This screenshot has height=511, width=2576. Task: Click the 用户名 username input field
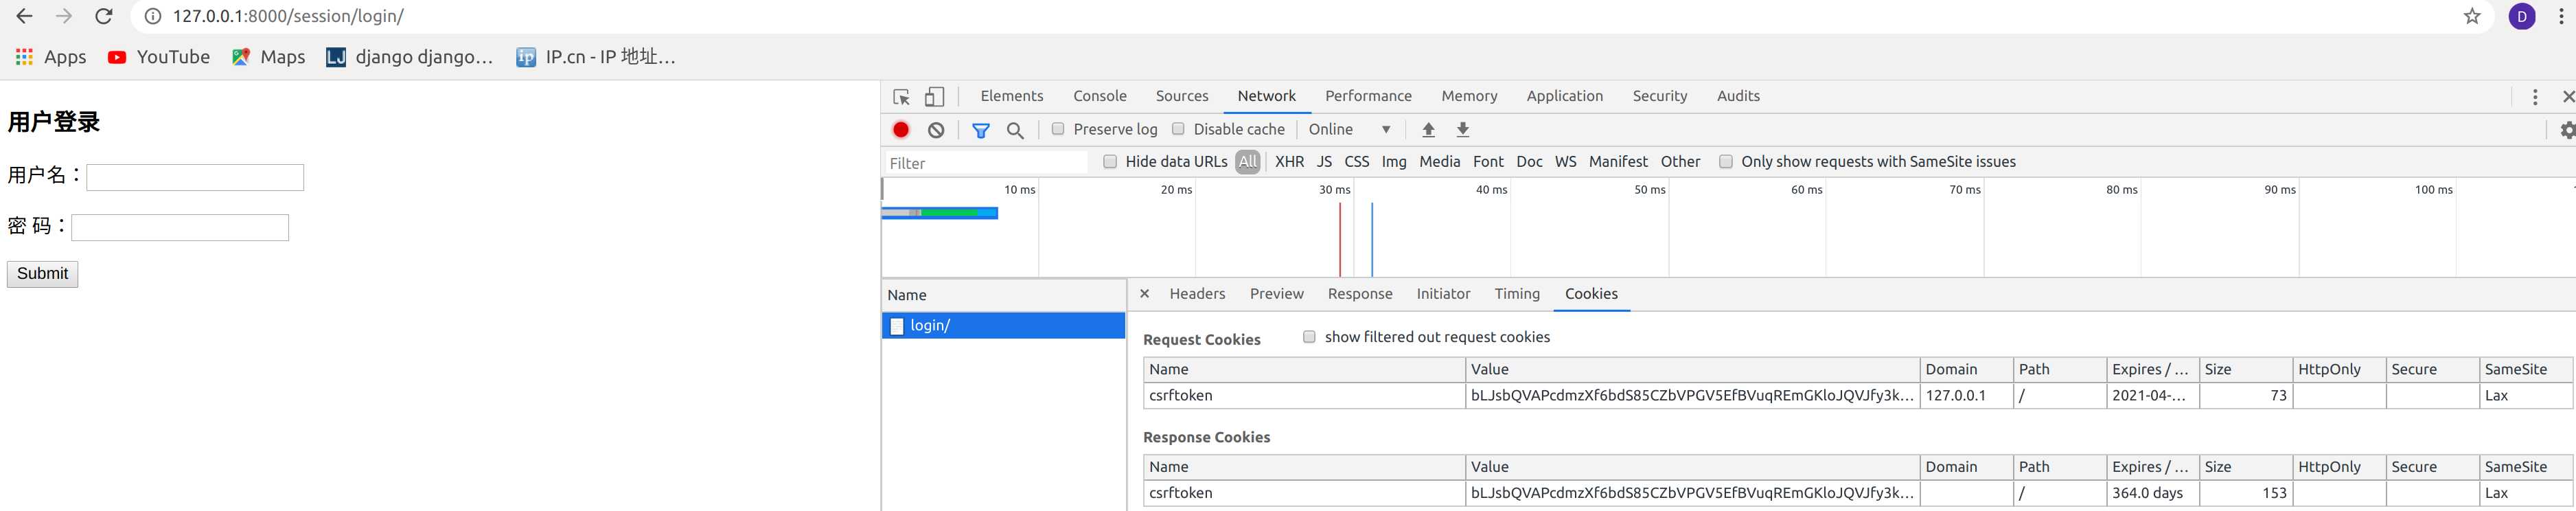[195, 178]
